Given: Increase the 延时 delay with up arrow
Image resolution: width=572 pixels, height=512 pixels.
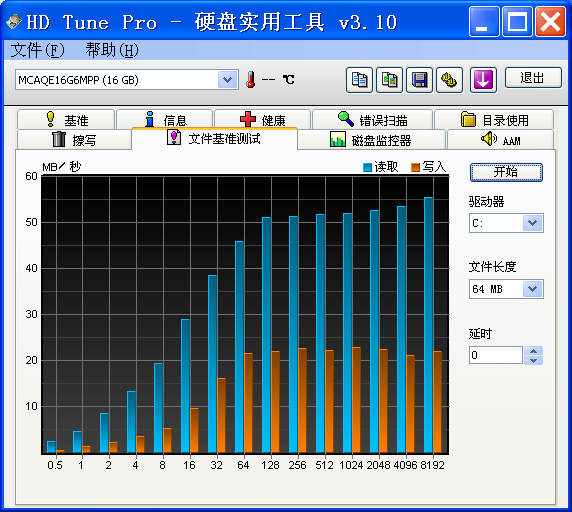Looking at the screenshot, I should pos(533,351).
